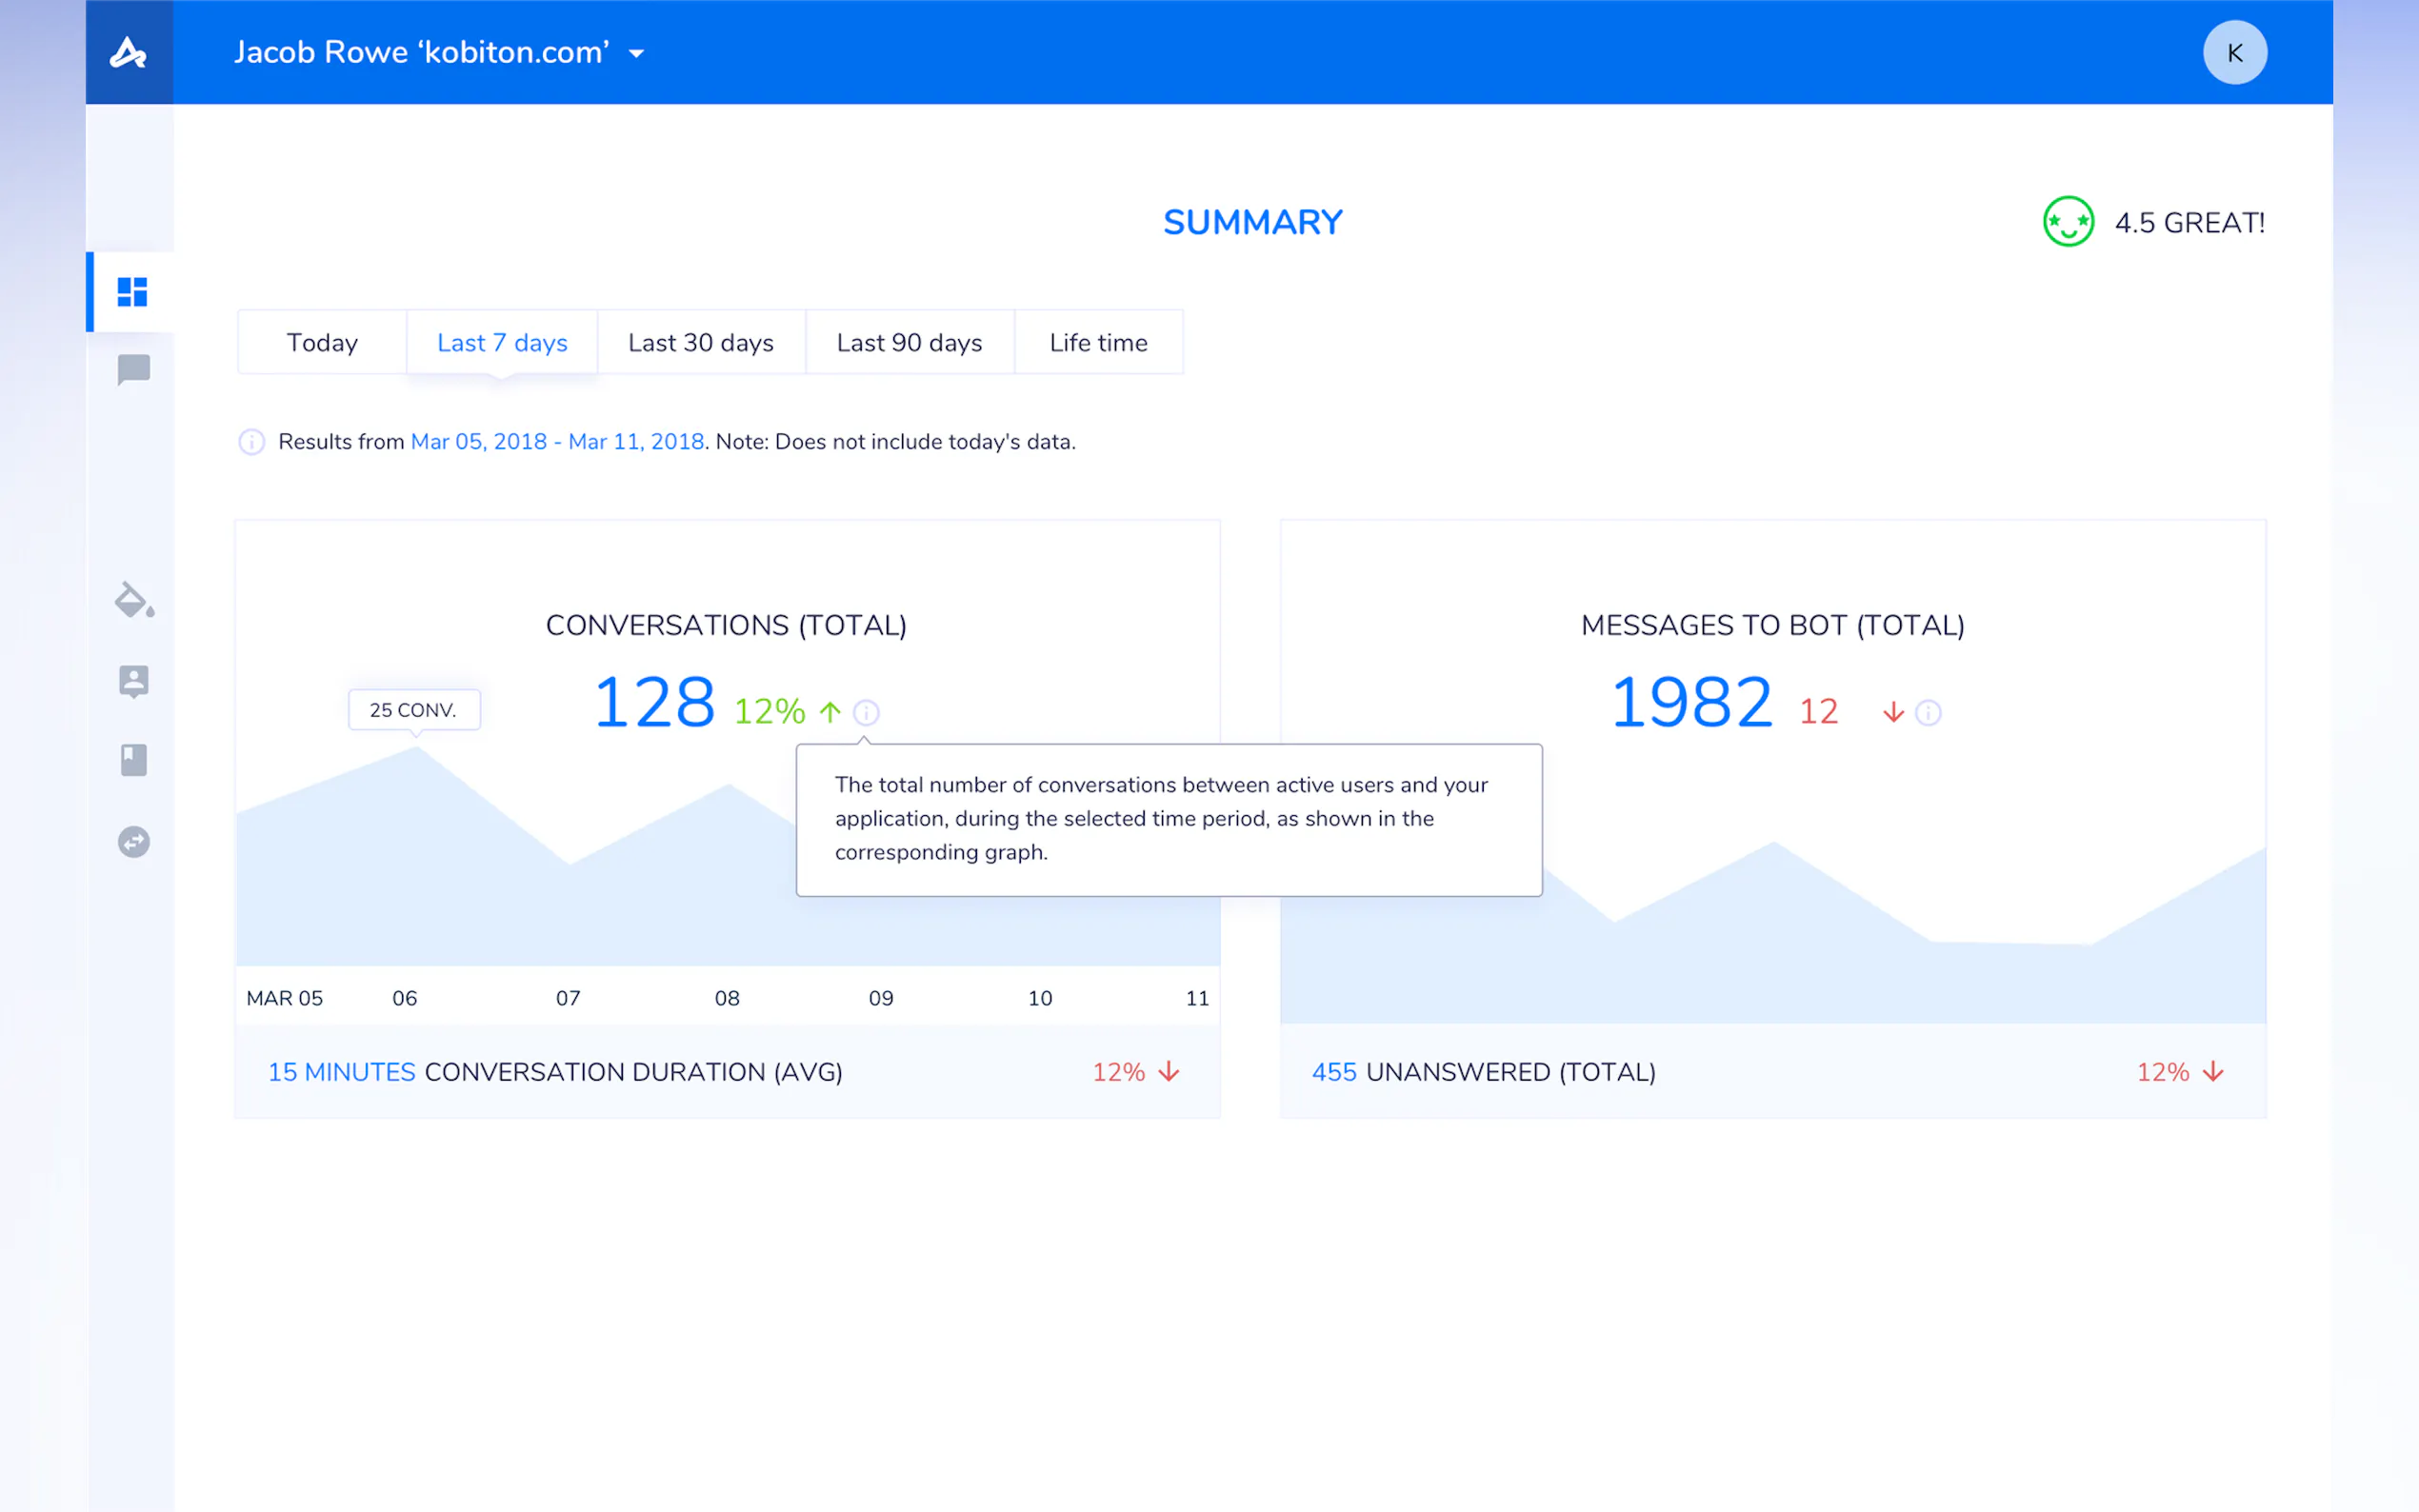The width and height of the screenshot is (2419, 1512).
Task: Select the Life time tab
Action: [1098, 343]
